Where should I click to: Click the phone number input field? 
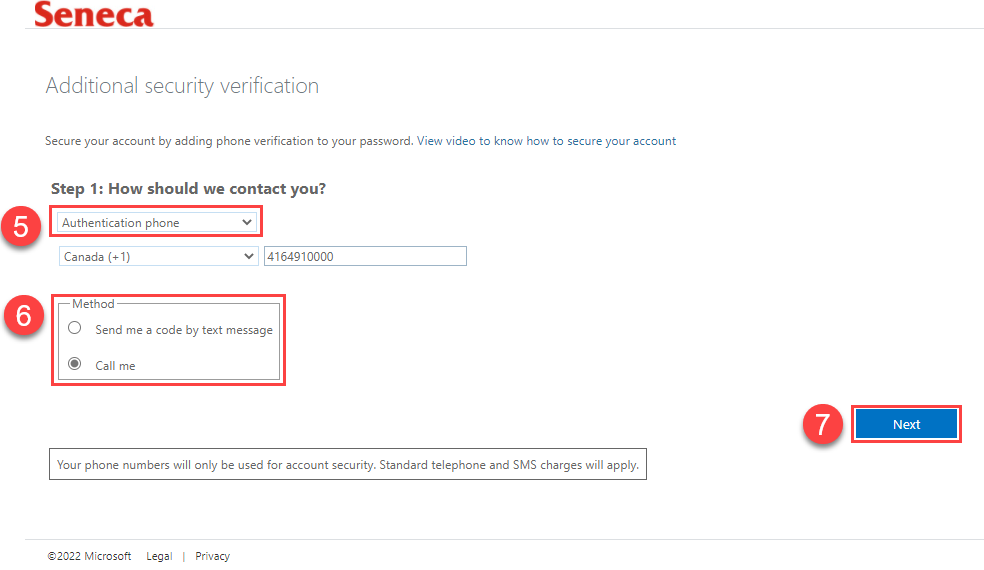[365, 256]
